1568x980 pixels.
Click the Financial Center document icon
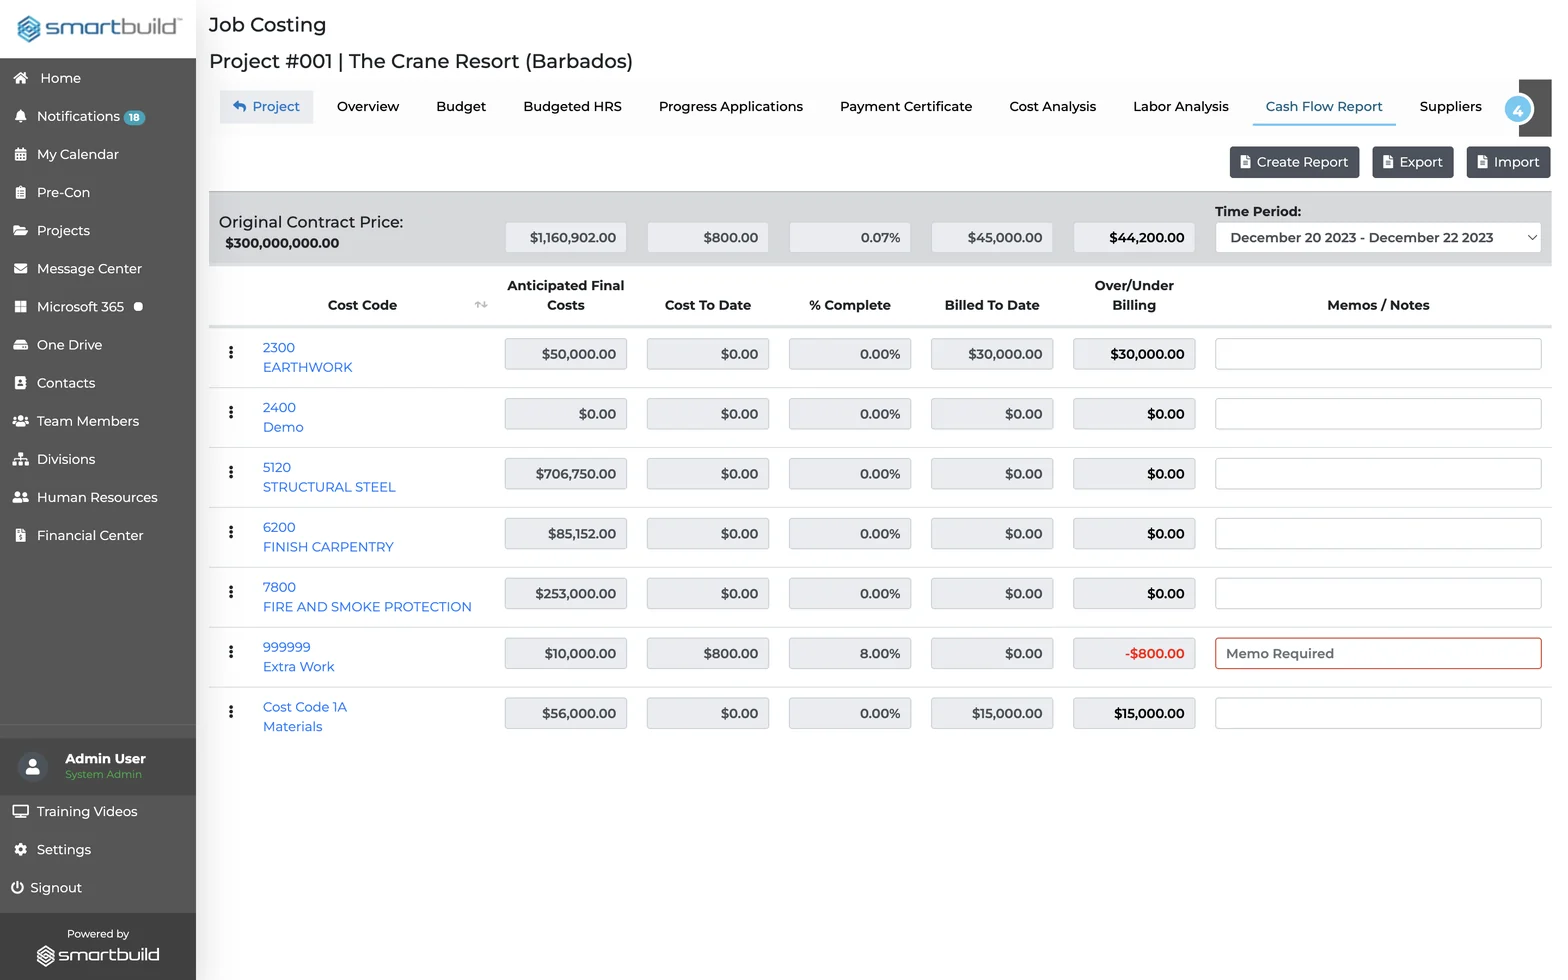point(20,535)
